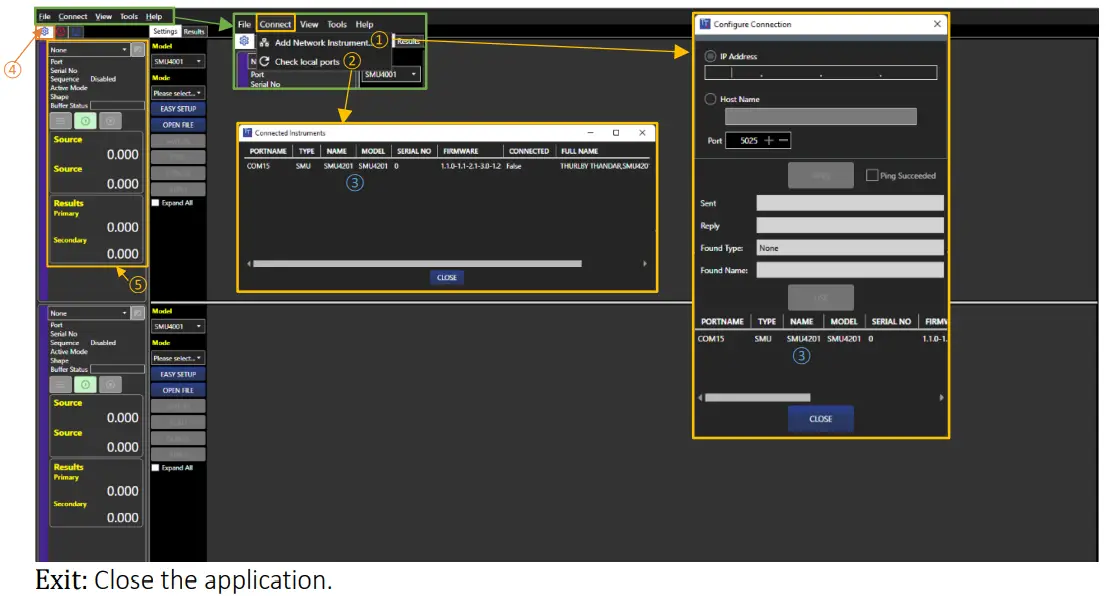Open the None instrument dropdown in bottom panel
1106x596 pixels.
(90, 313)
